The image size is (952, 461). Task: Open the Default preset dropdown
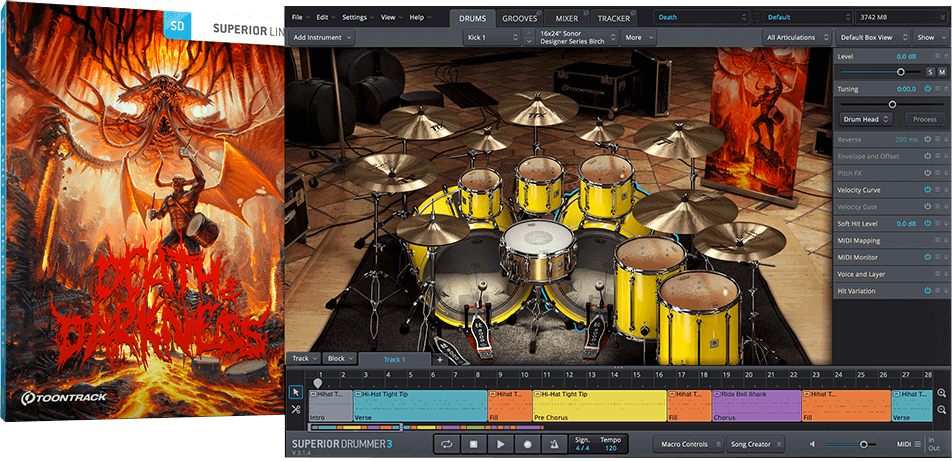pos(806,17)
